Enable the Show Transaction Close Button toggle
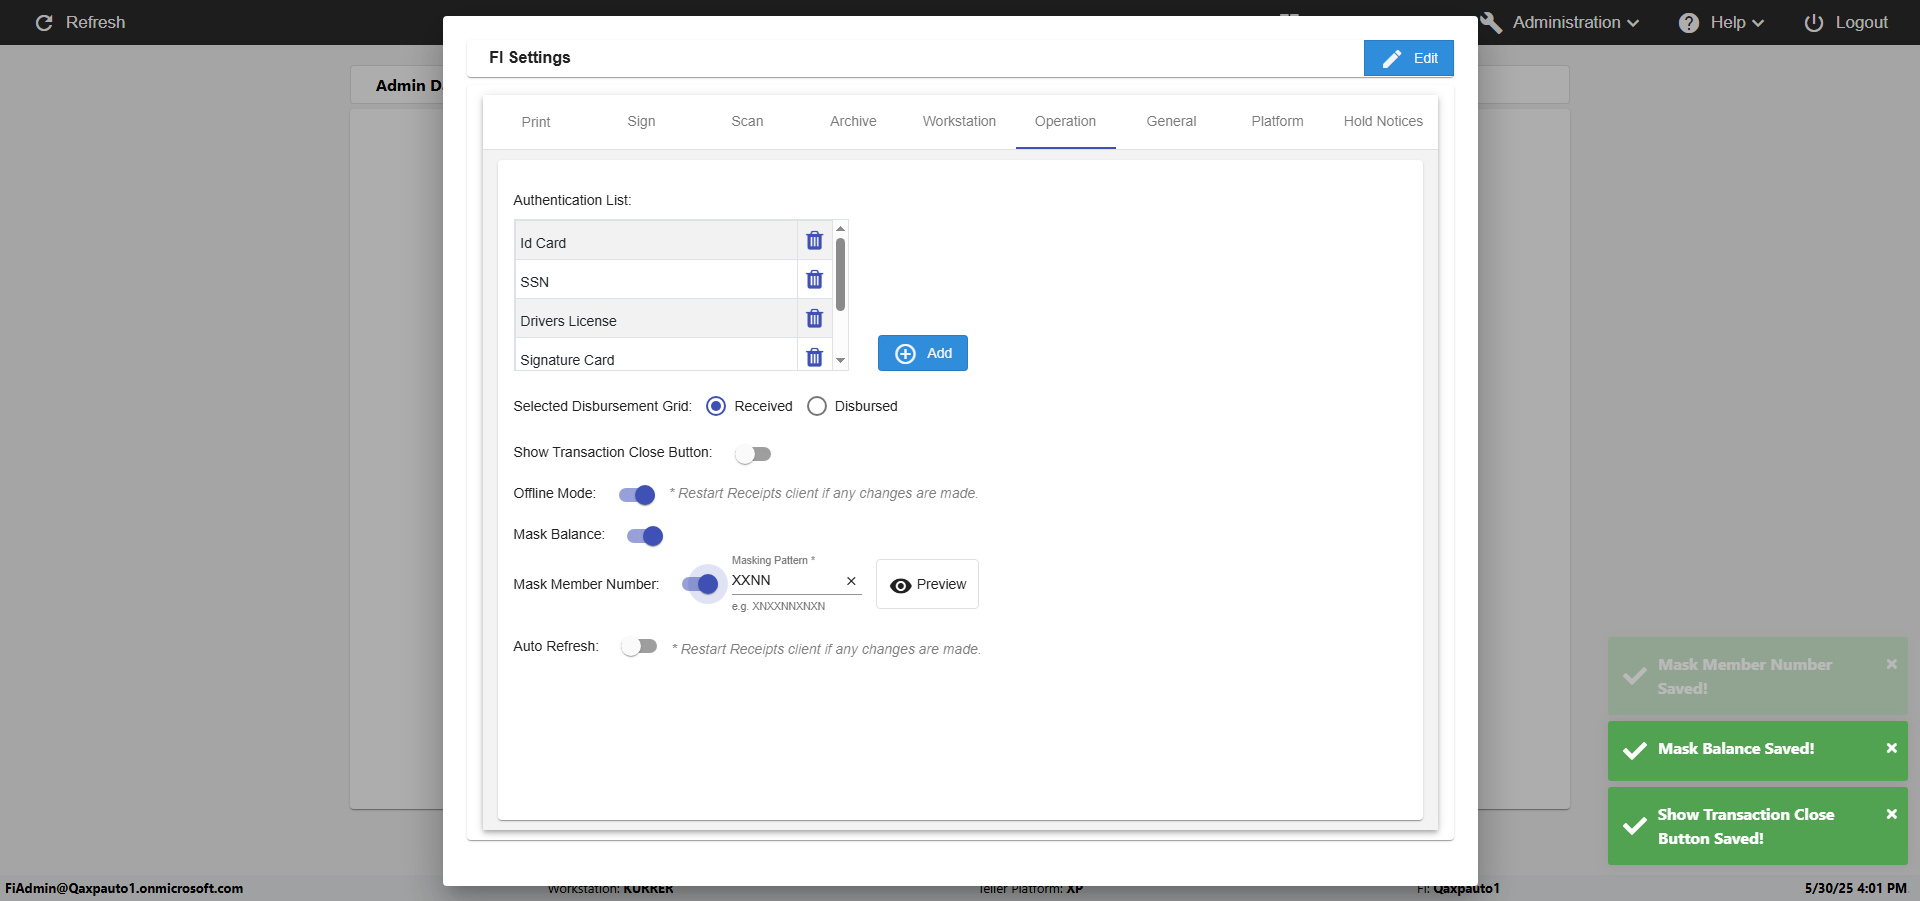The width and height of the screenshot is (1920, 901). pyautogui.click(x=753, y=454)
